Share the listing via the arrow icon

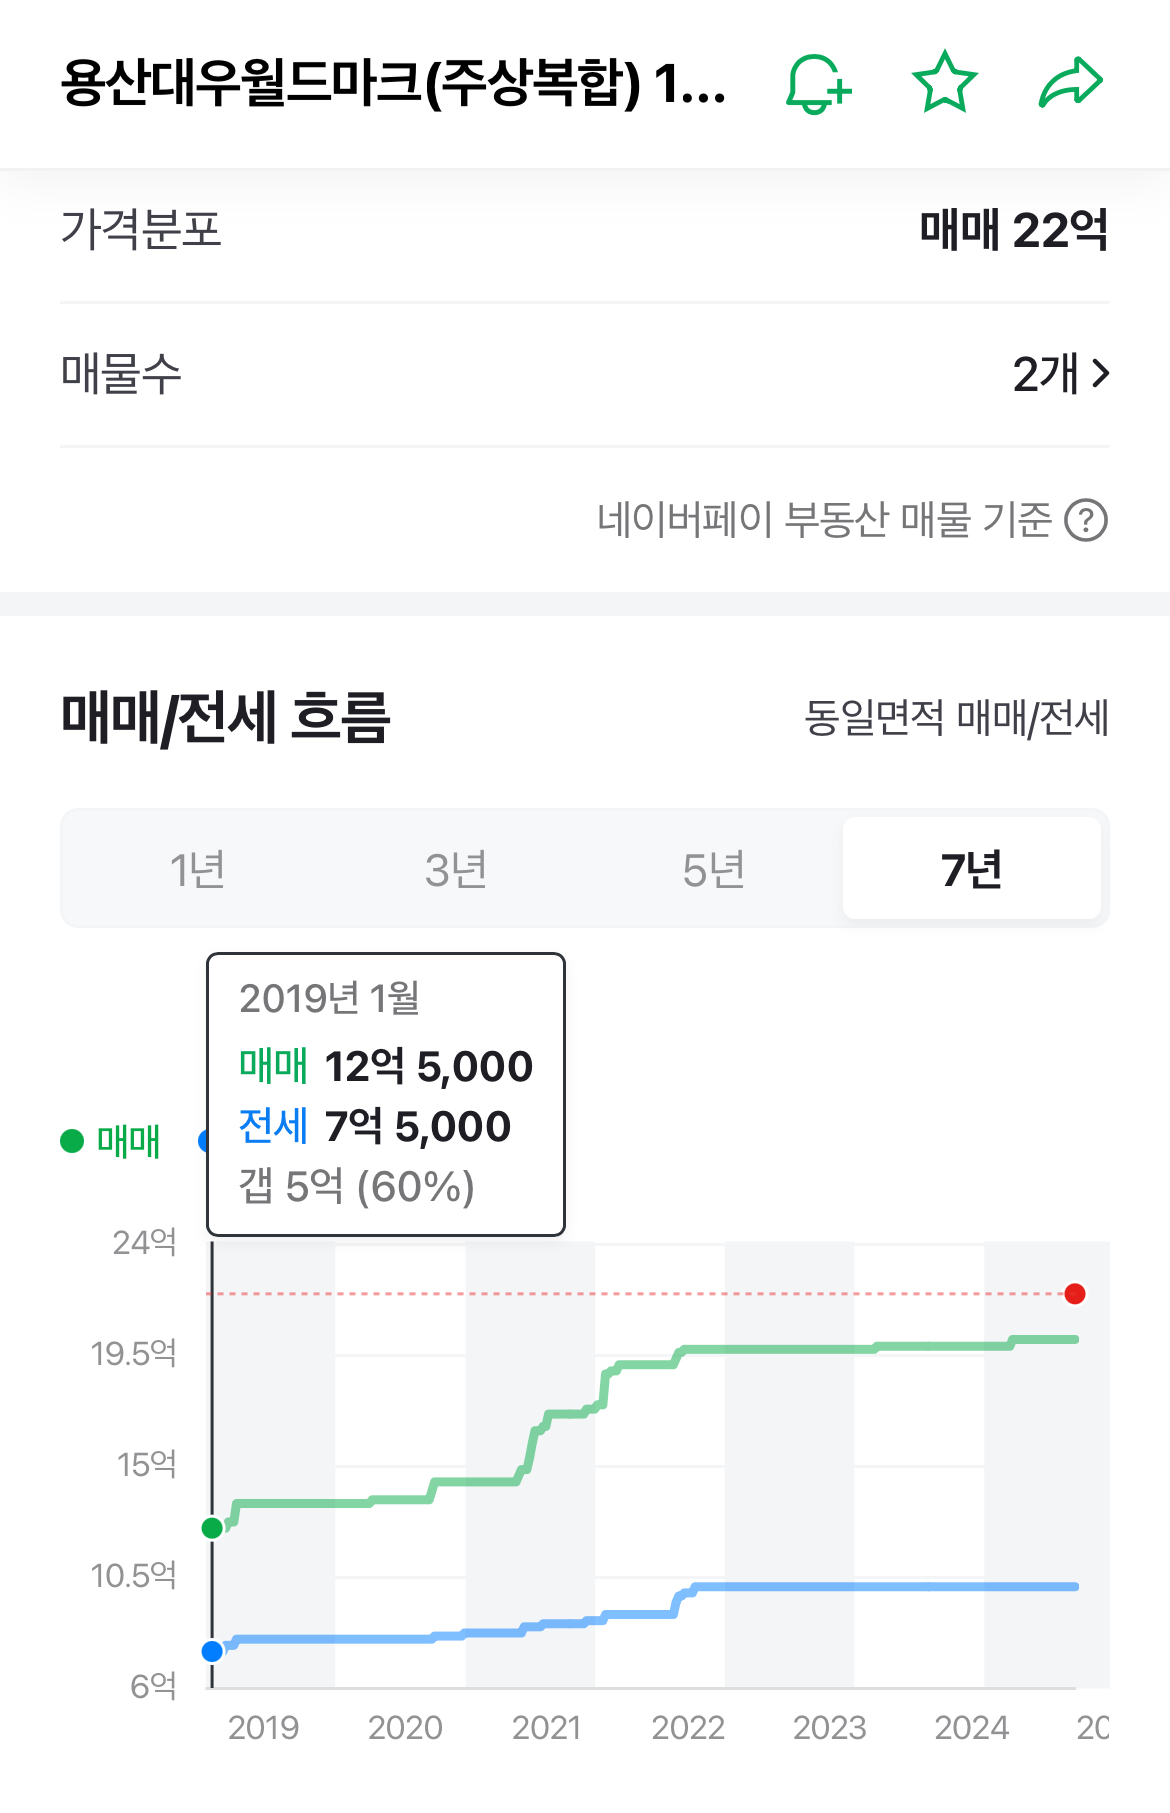click(x=1071, y=83)
